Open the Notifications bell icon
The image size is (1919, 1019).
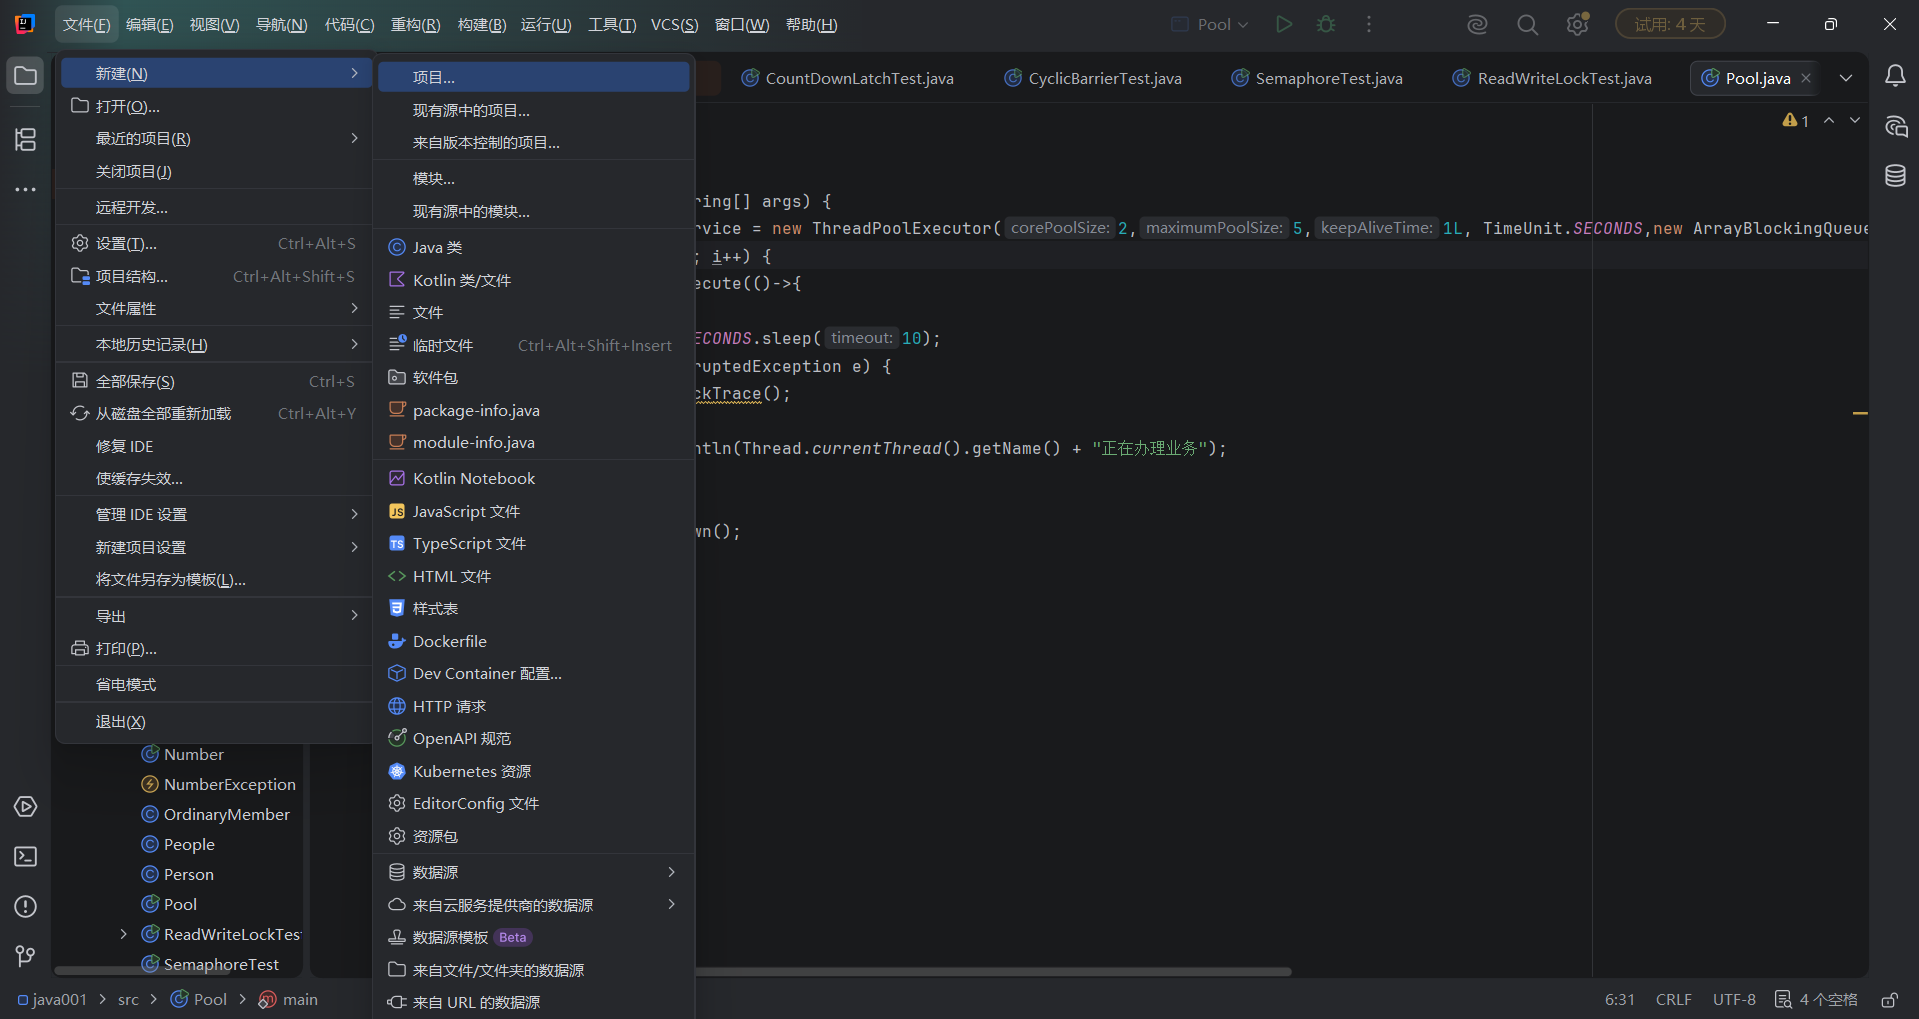(x=1895, y=76)
